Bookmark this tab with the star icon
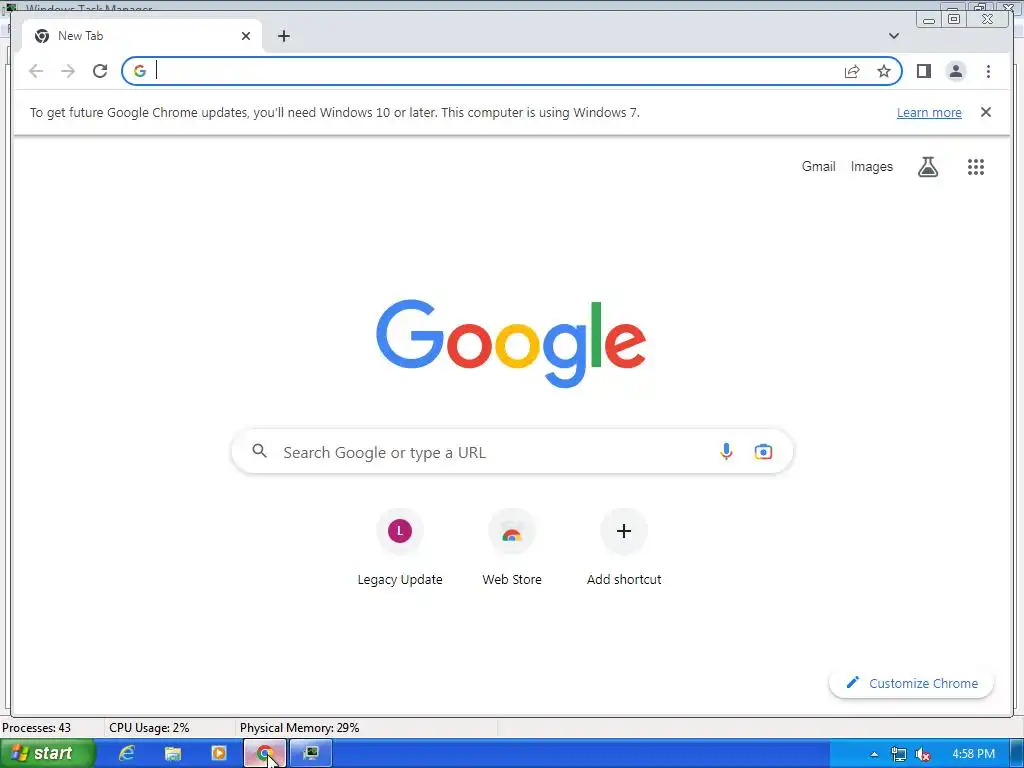This screenshot has height=768, width=1024. (x=884, y=71)
